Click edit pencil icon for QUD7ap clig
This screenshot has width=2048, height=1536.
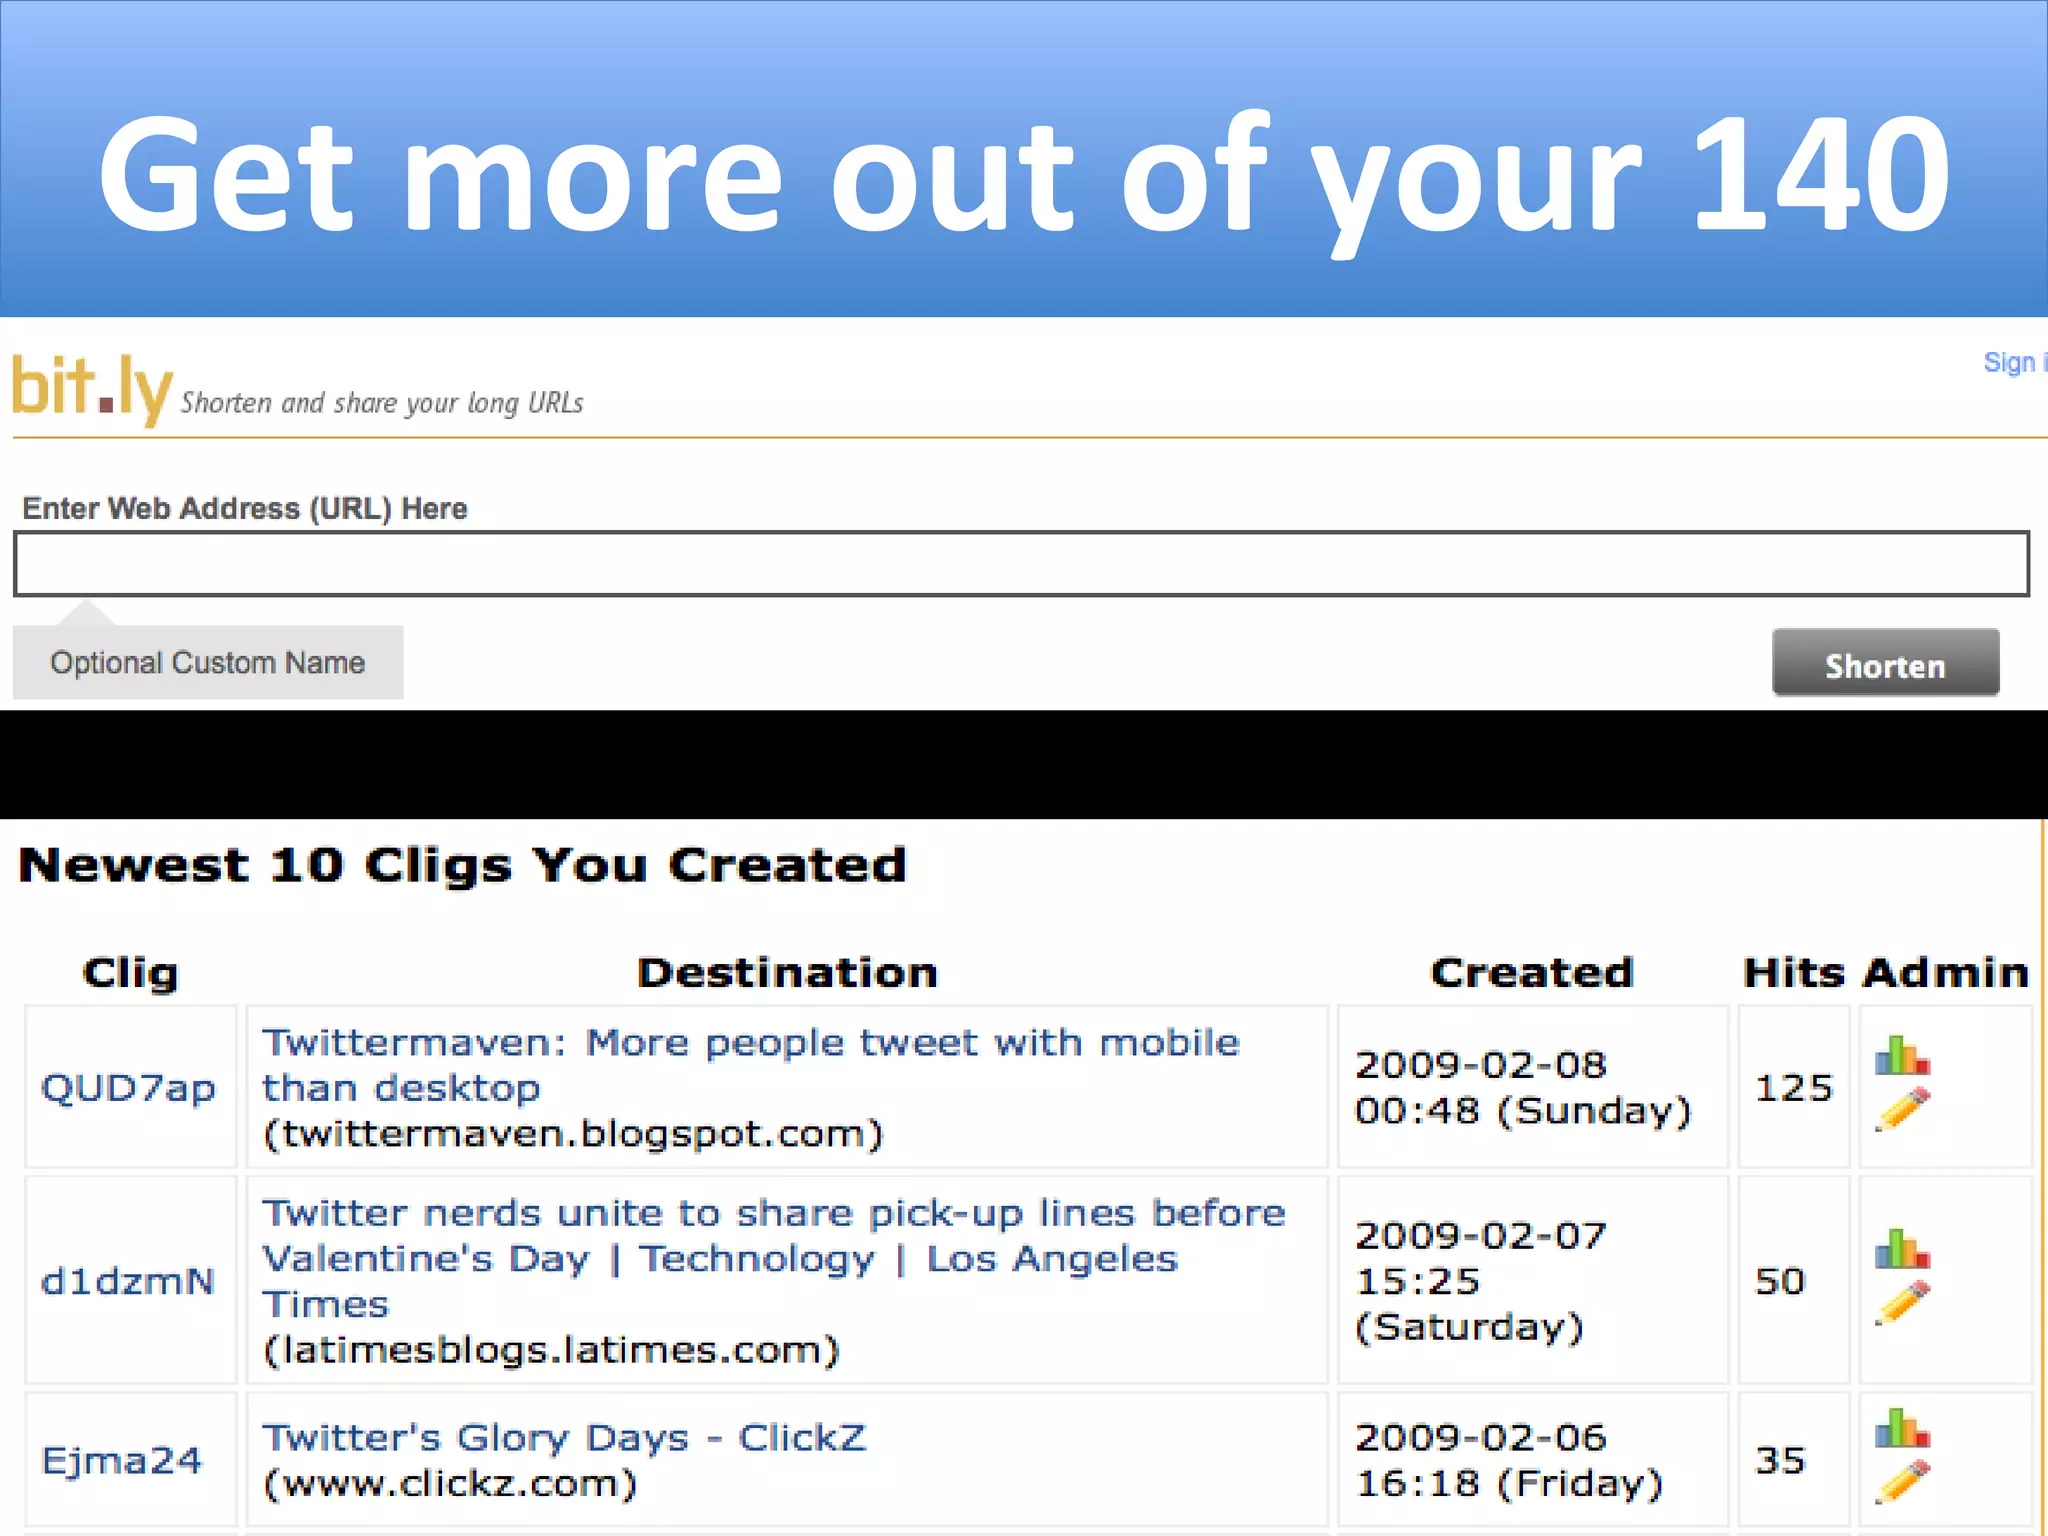tap(1902, 1108)
